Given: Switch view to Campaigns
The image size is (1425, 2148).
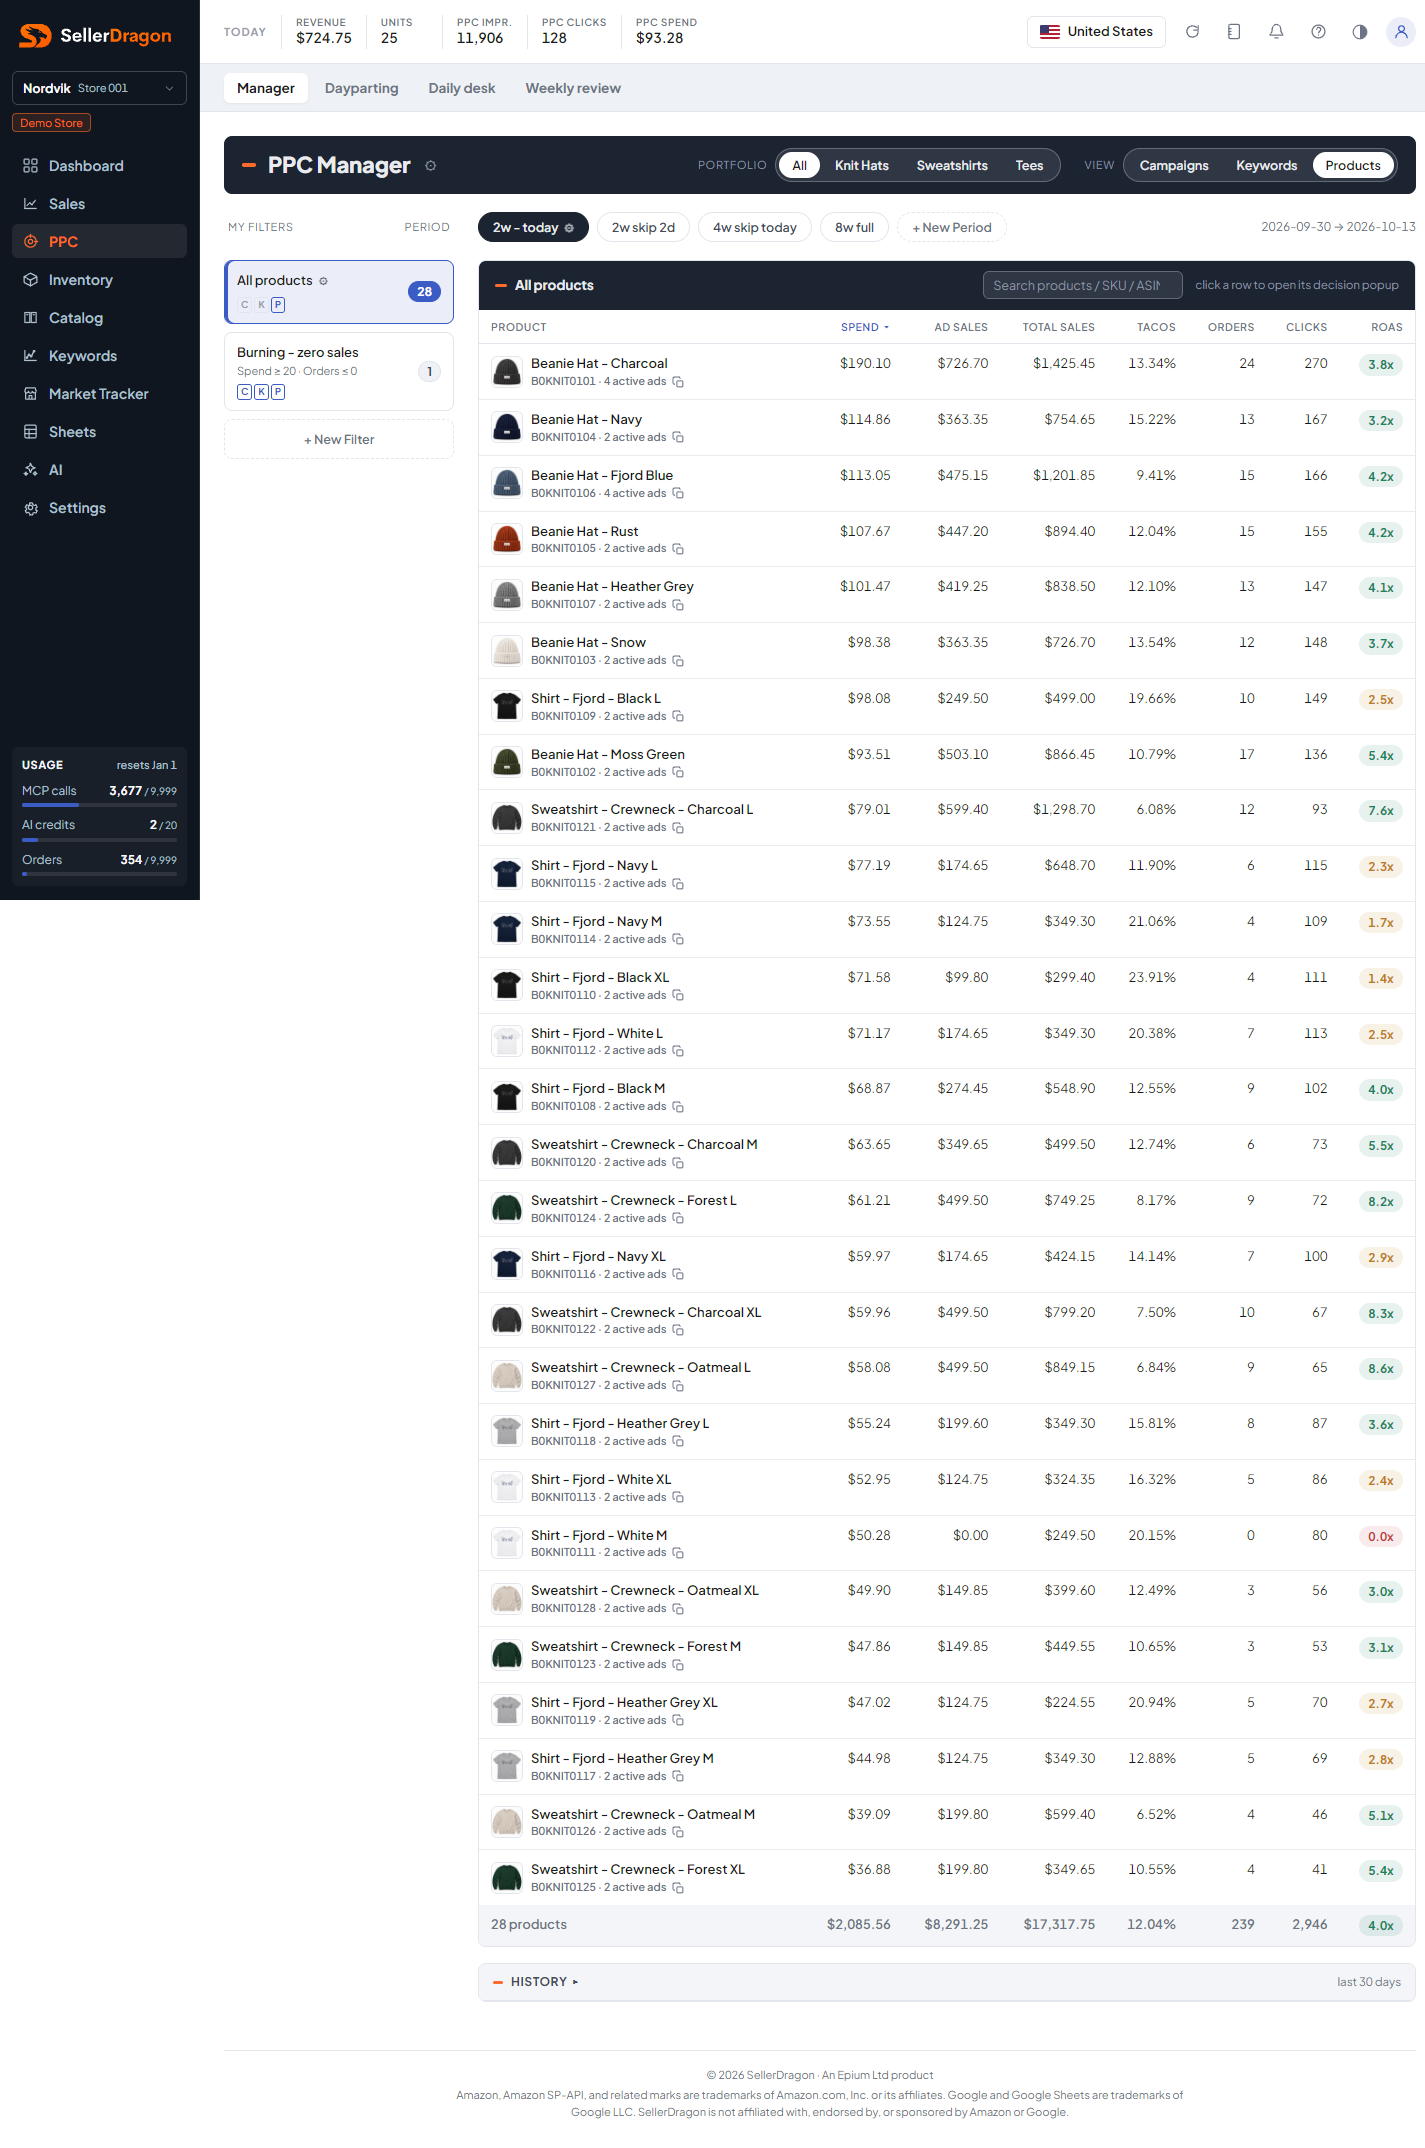Looking at the screenshot, I should 1174,166.
